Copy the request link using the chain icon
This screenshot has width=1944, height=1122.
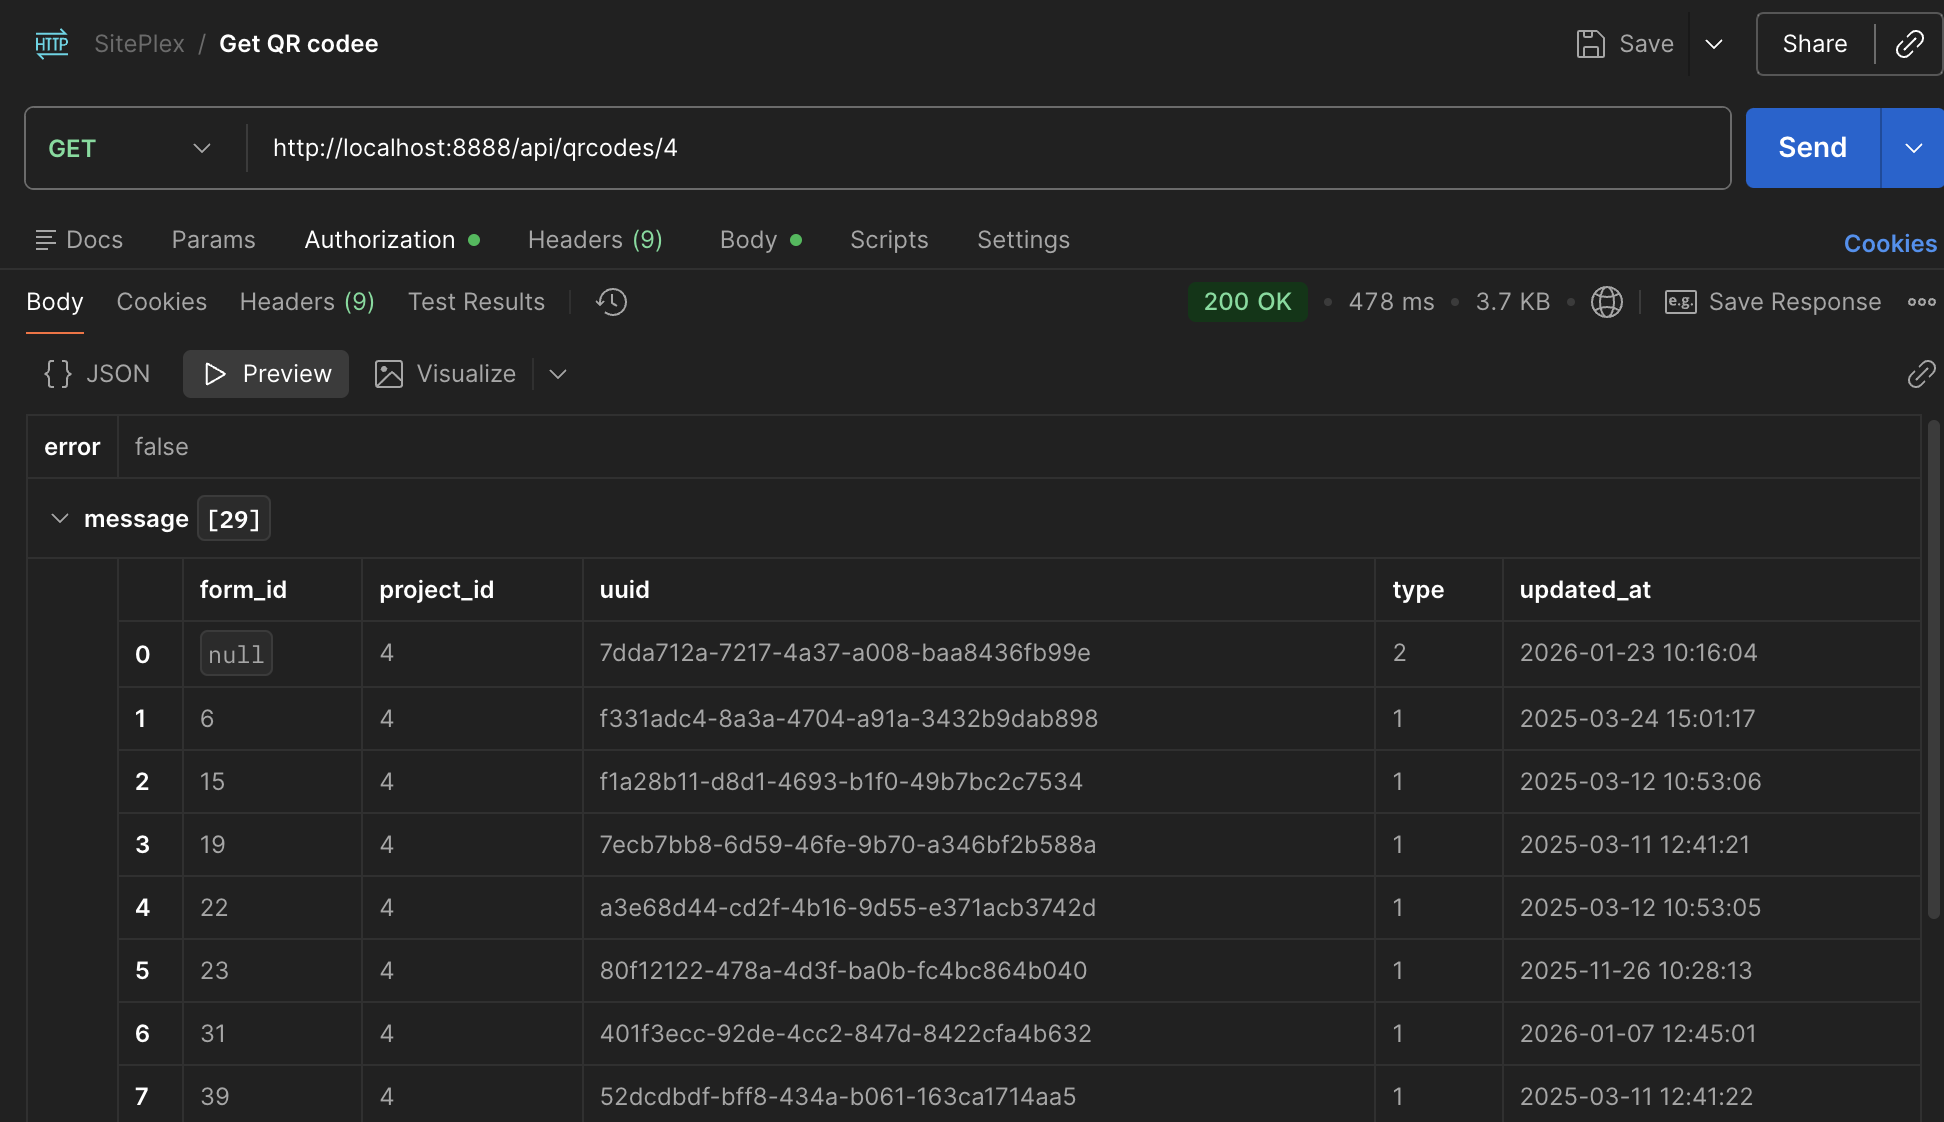[1911, 43]
